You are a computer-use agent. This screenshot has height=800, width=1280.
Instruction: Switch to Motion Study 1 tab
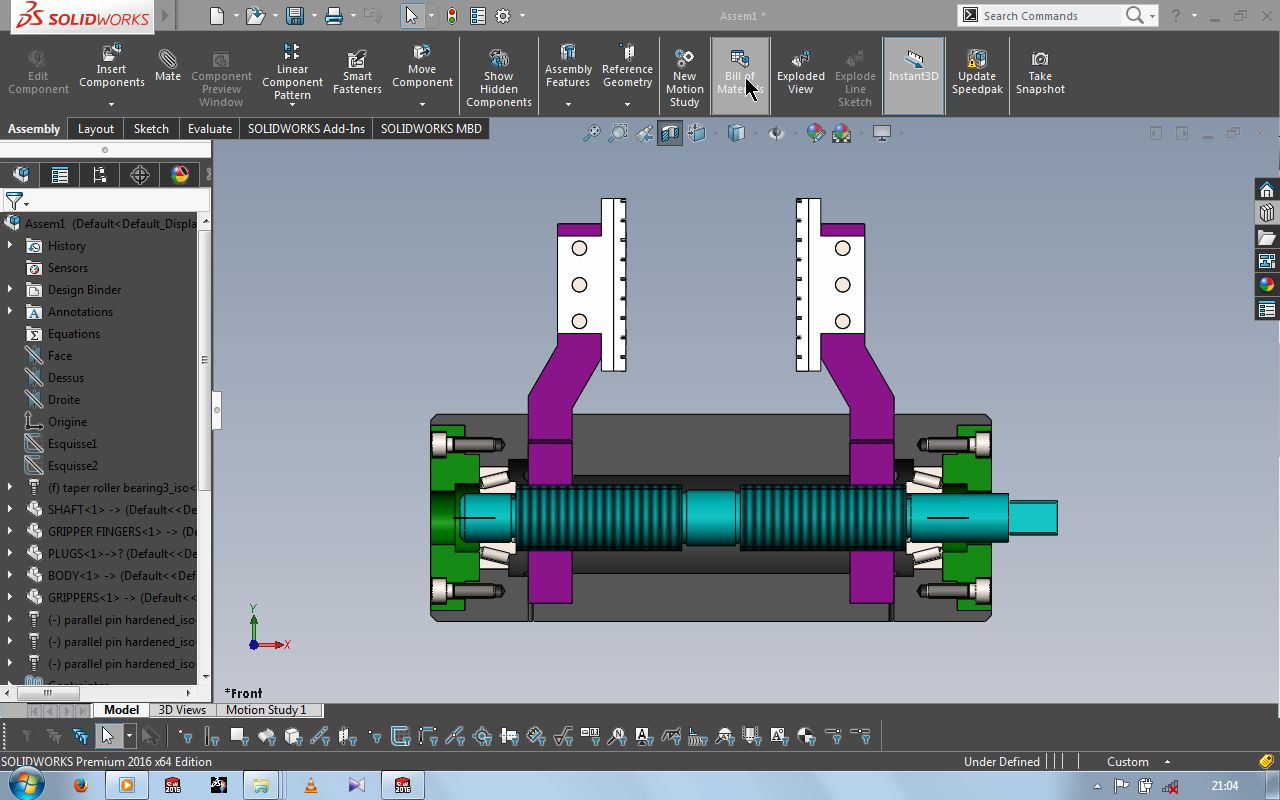coord(266,710)
